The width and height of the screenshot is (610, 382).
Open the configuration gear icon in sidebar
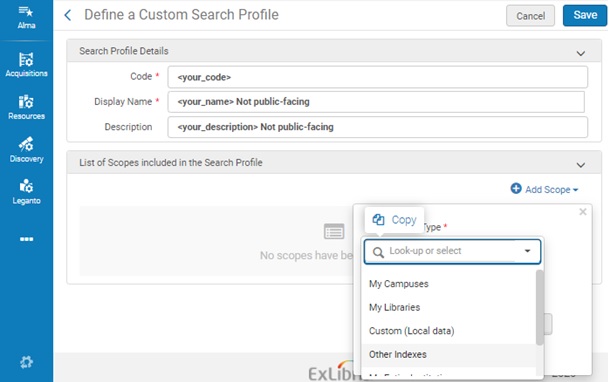[x=26, y=362]
